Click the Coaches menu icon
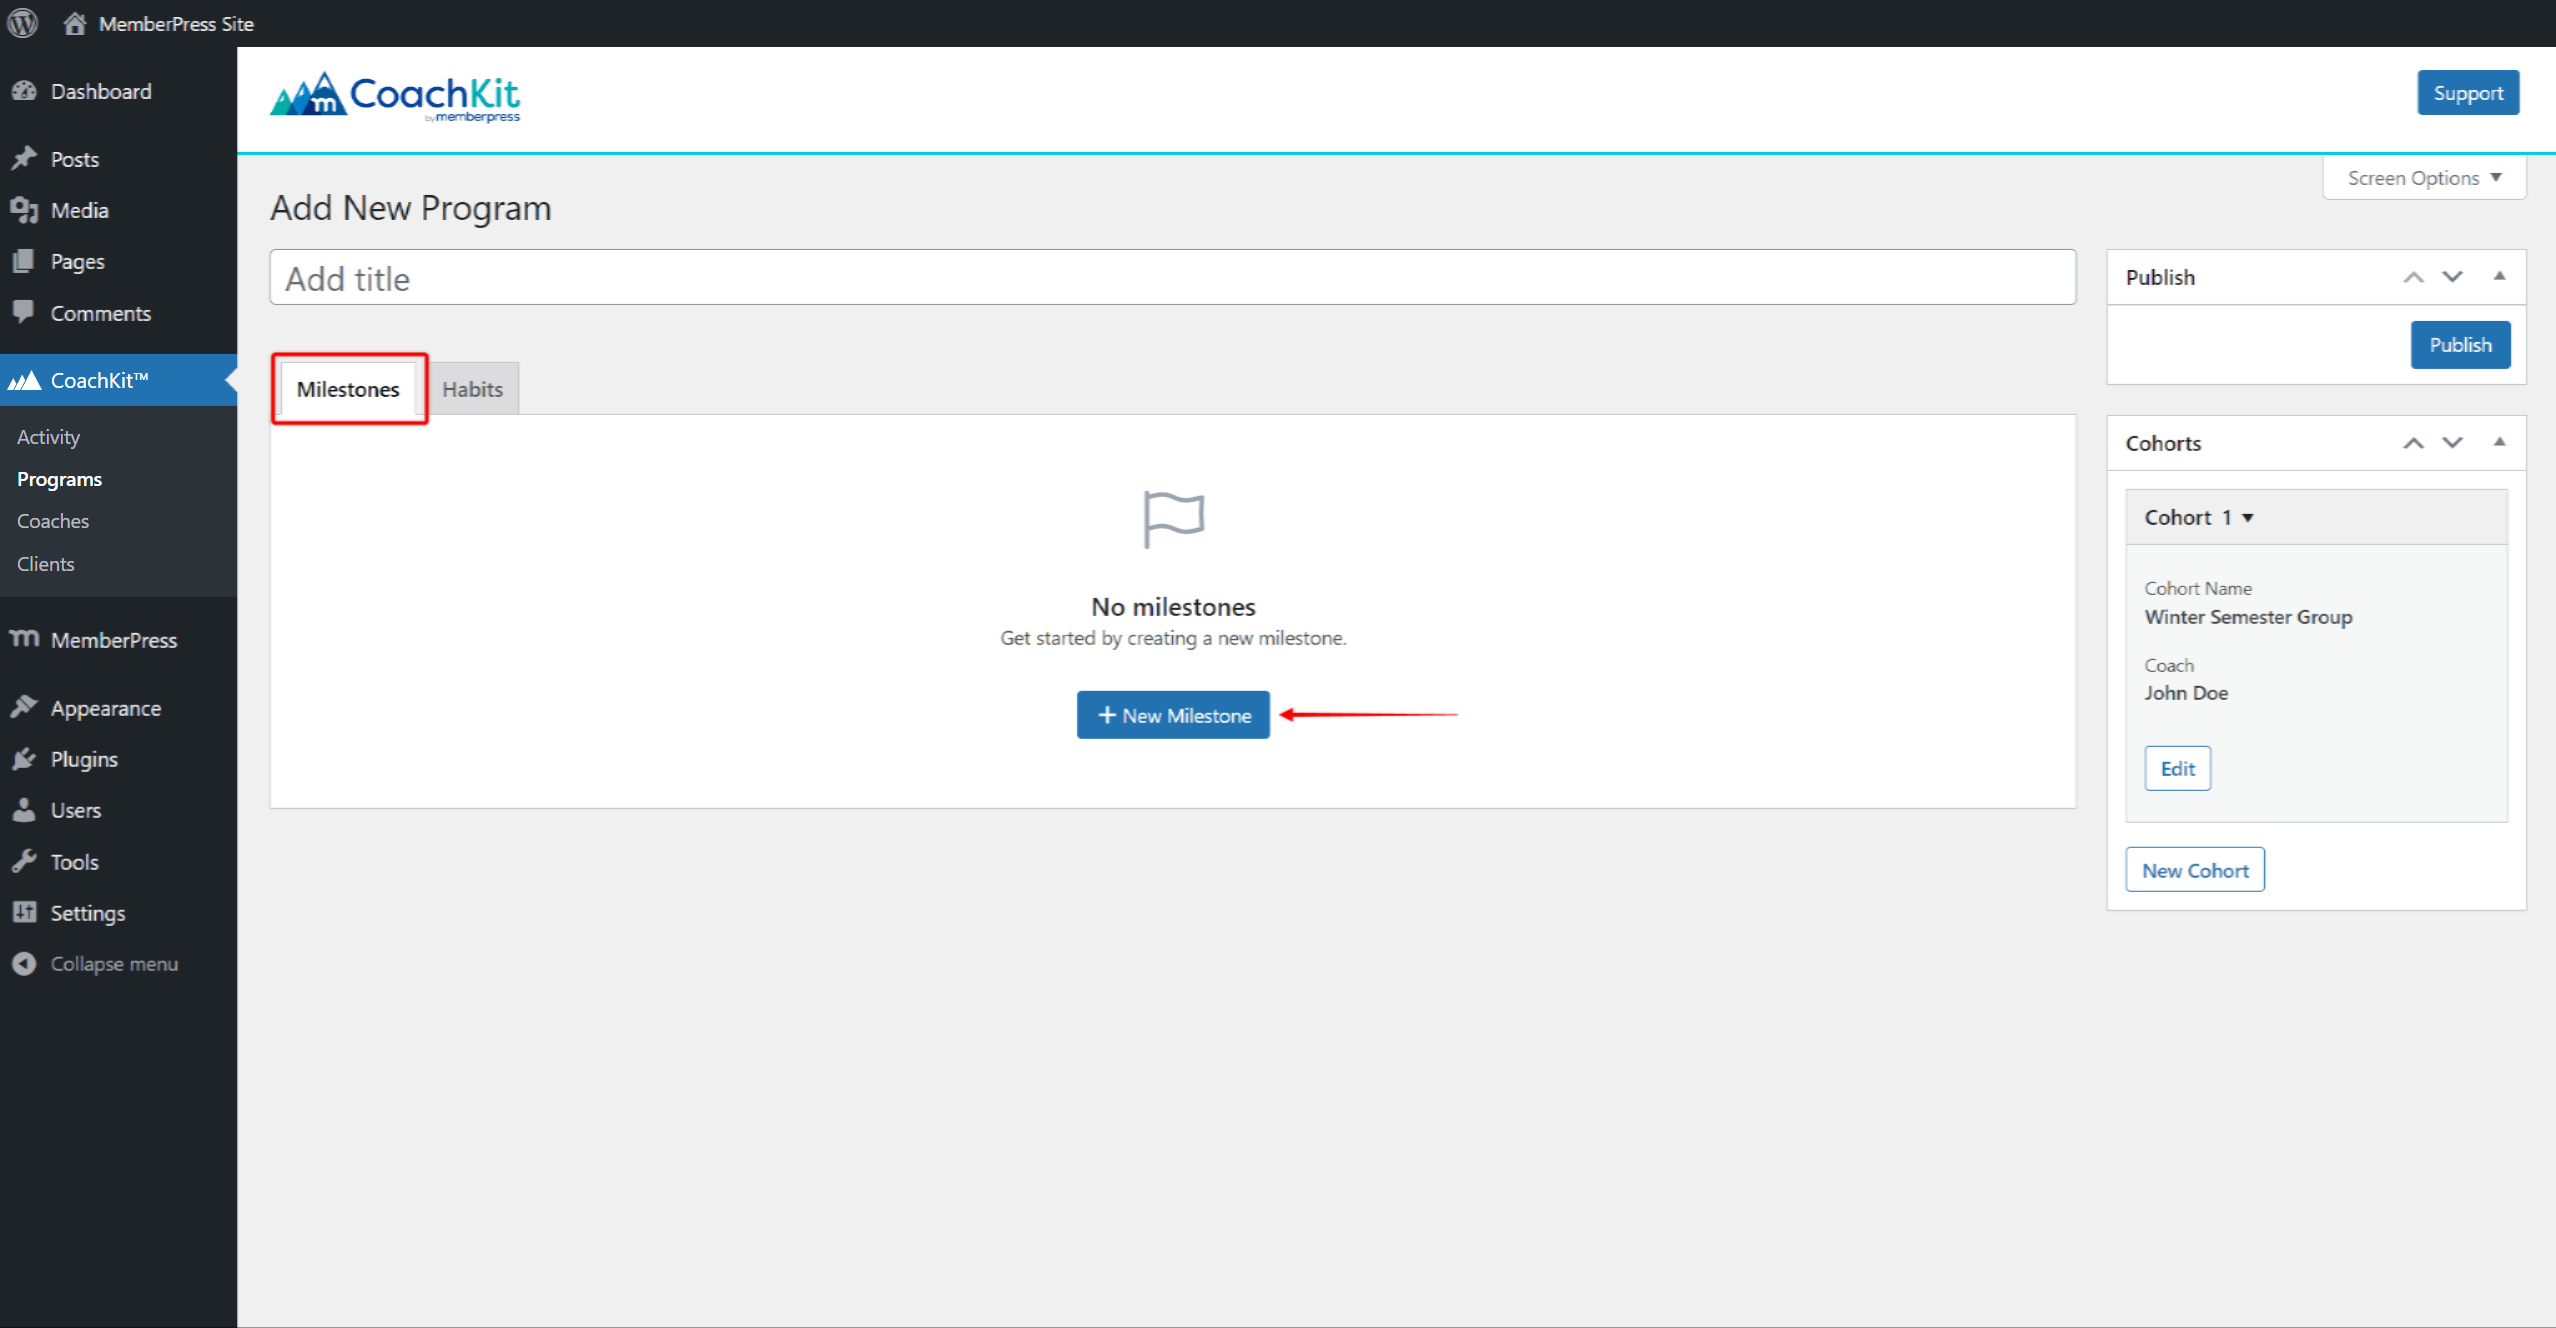Screen dimensions: 2556x1328 [49, 520]
